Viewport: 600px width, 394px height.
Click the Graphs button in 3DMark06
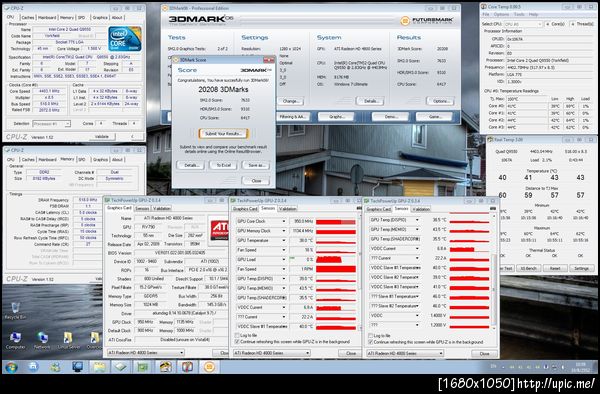coord(337,117)
